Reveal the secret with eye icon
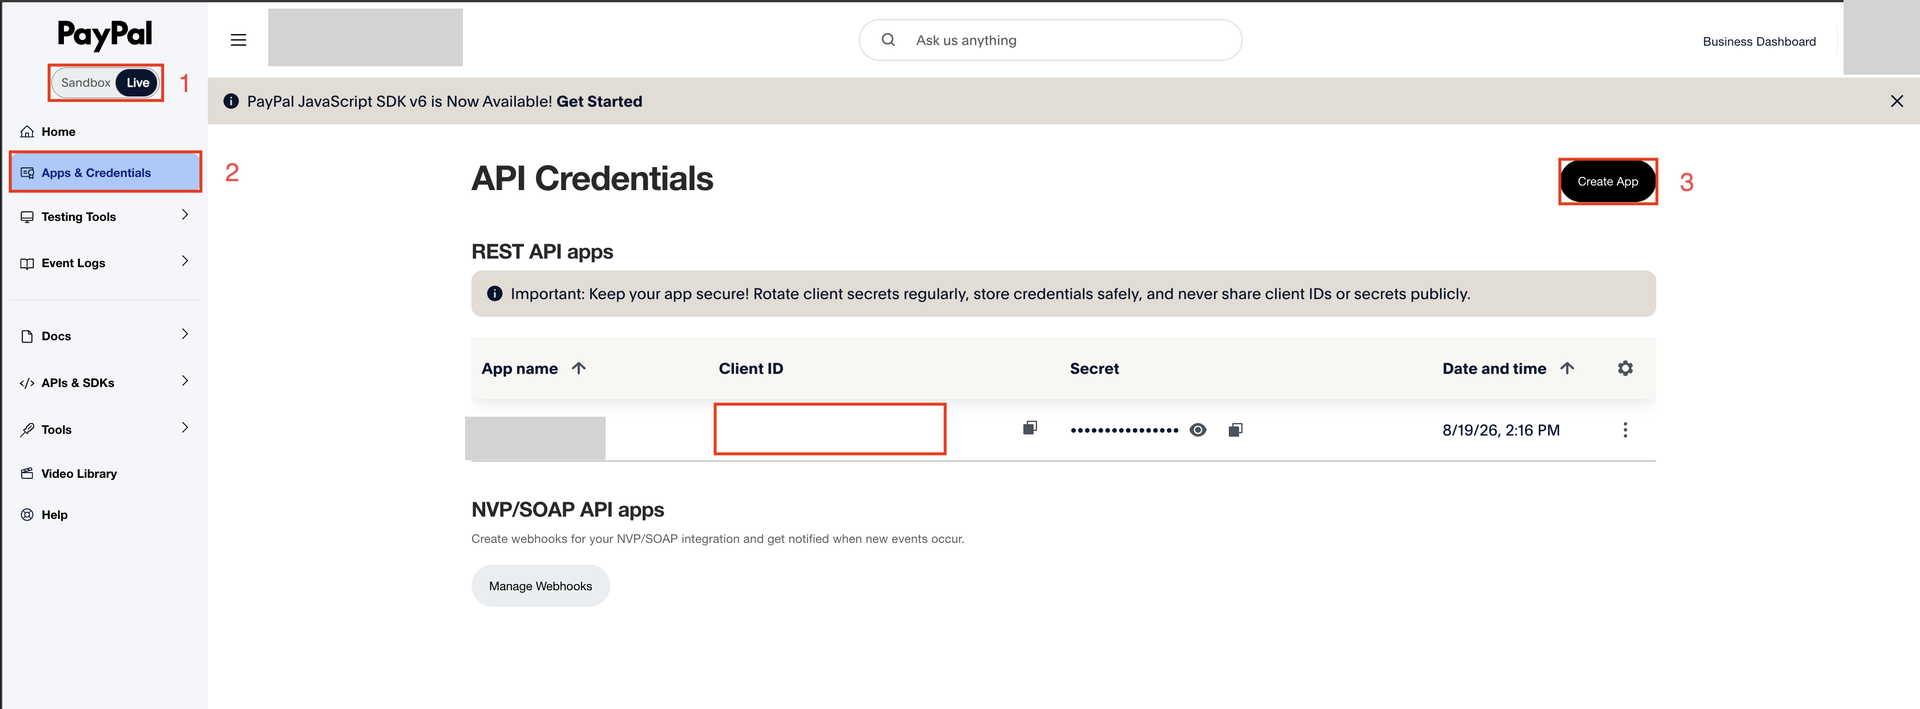1920x709 pixels. click(1198, 430)
